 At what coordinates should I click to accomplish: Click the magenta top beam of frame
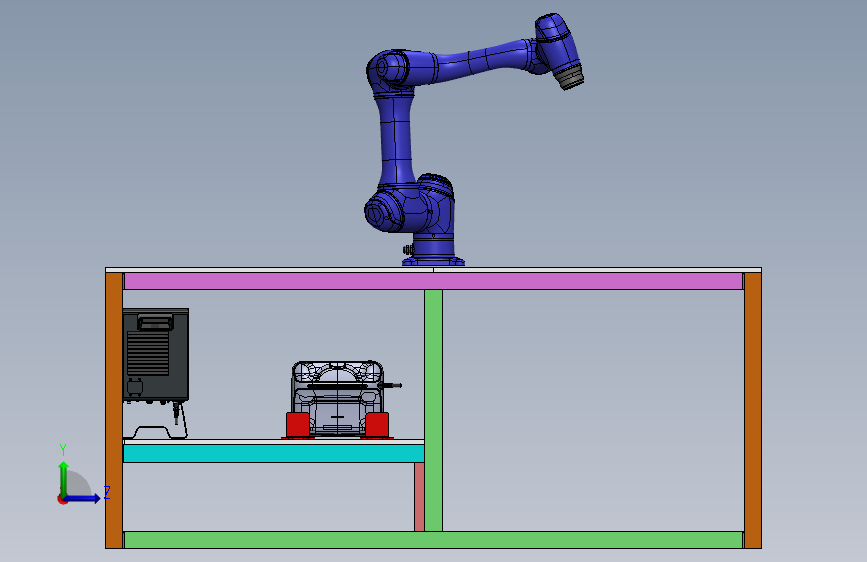point(433,281)
